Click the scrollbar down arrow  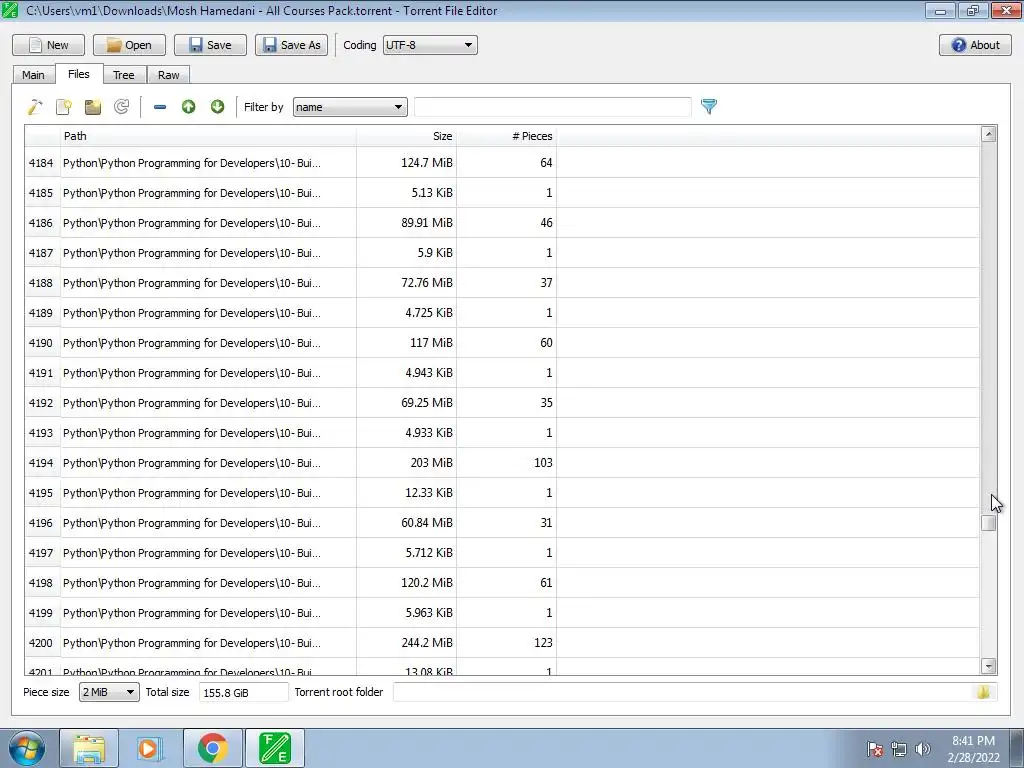click(989, 666)
